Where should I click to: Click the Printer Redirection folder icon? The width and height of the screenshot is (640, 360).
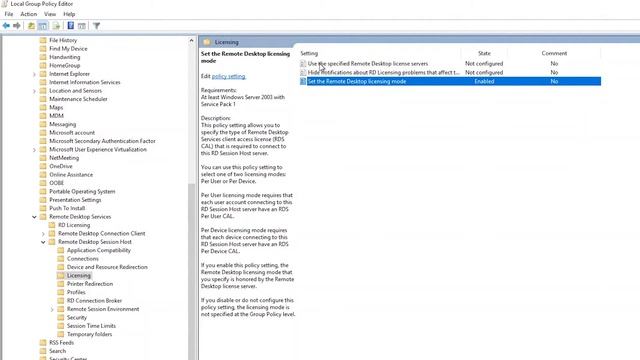(x=61, y=284)
